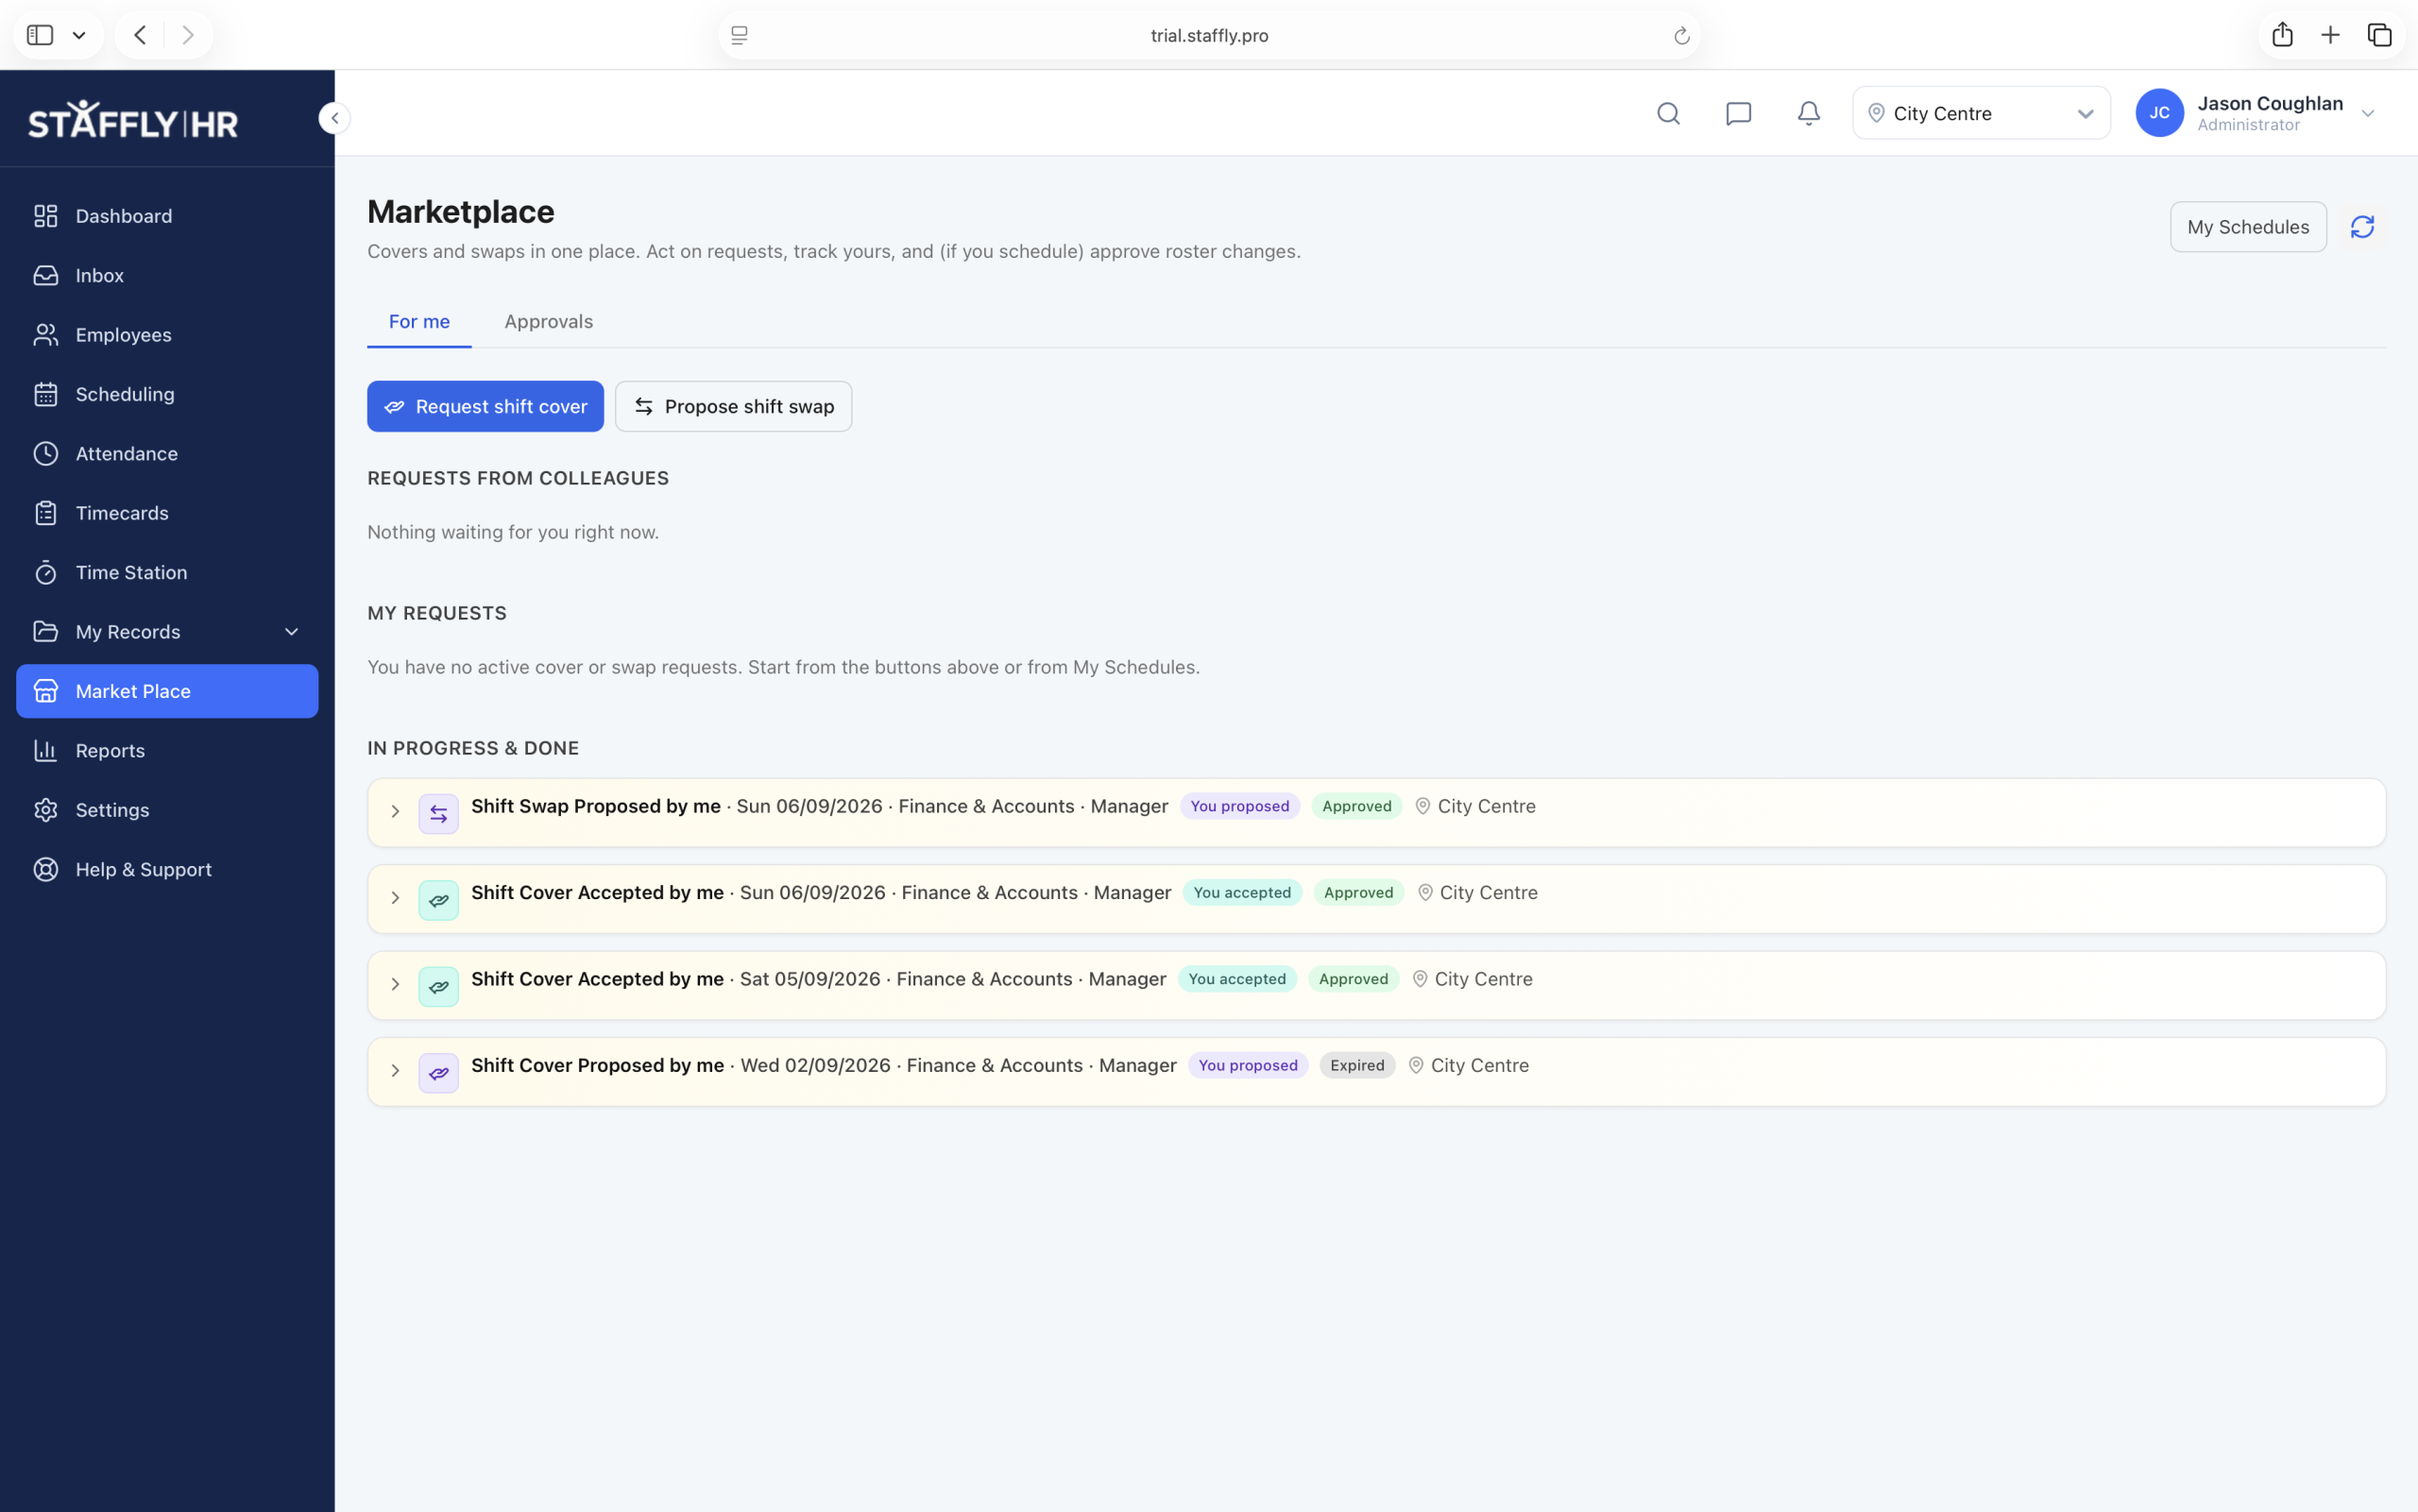Reload the page in the address bar
This screenshot has height=1512, width=2418.
(x=1681, y=36)
